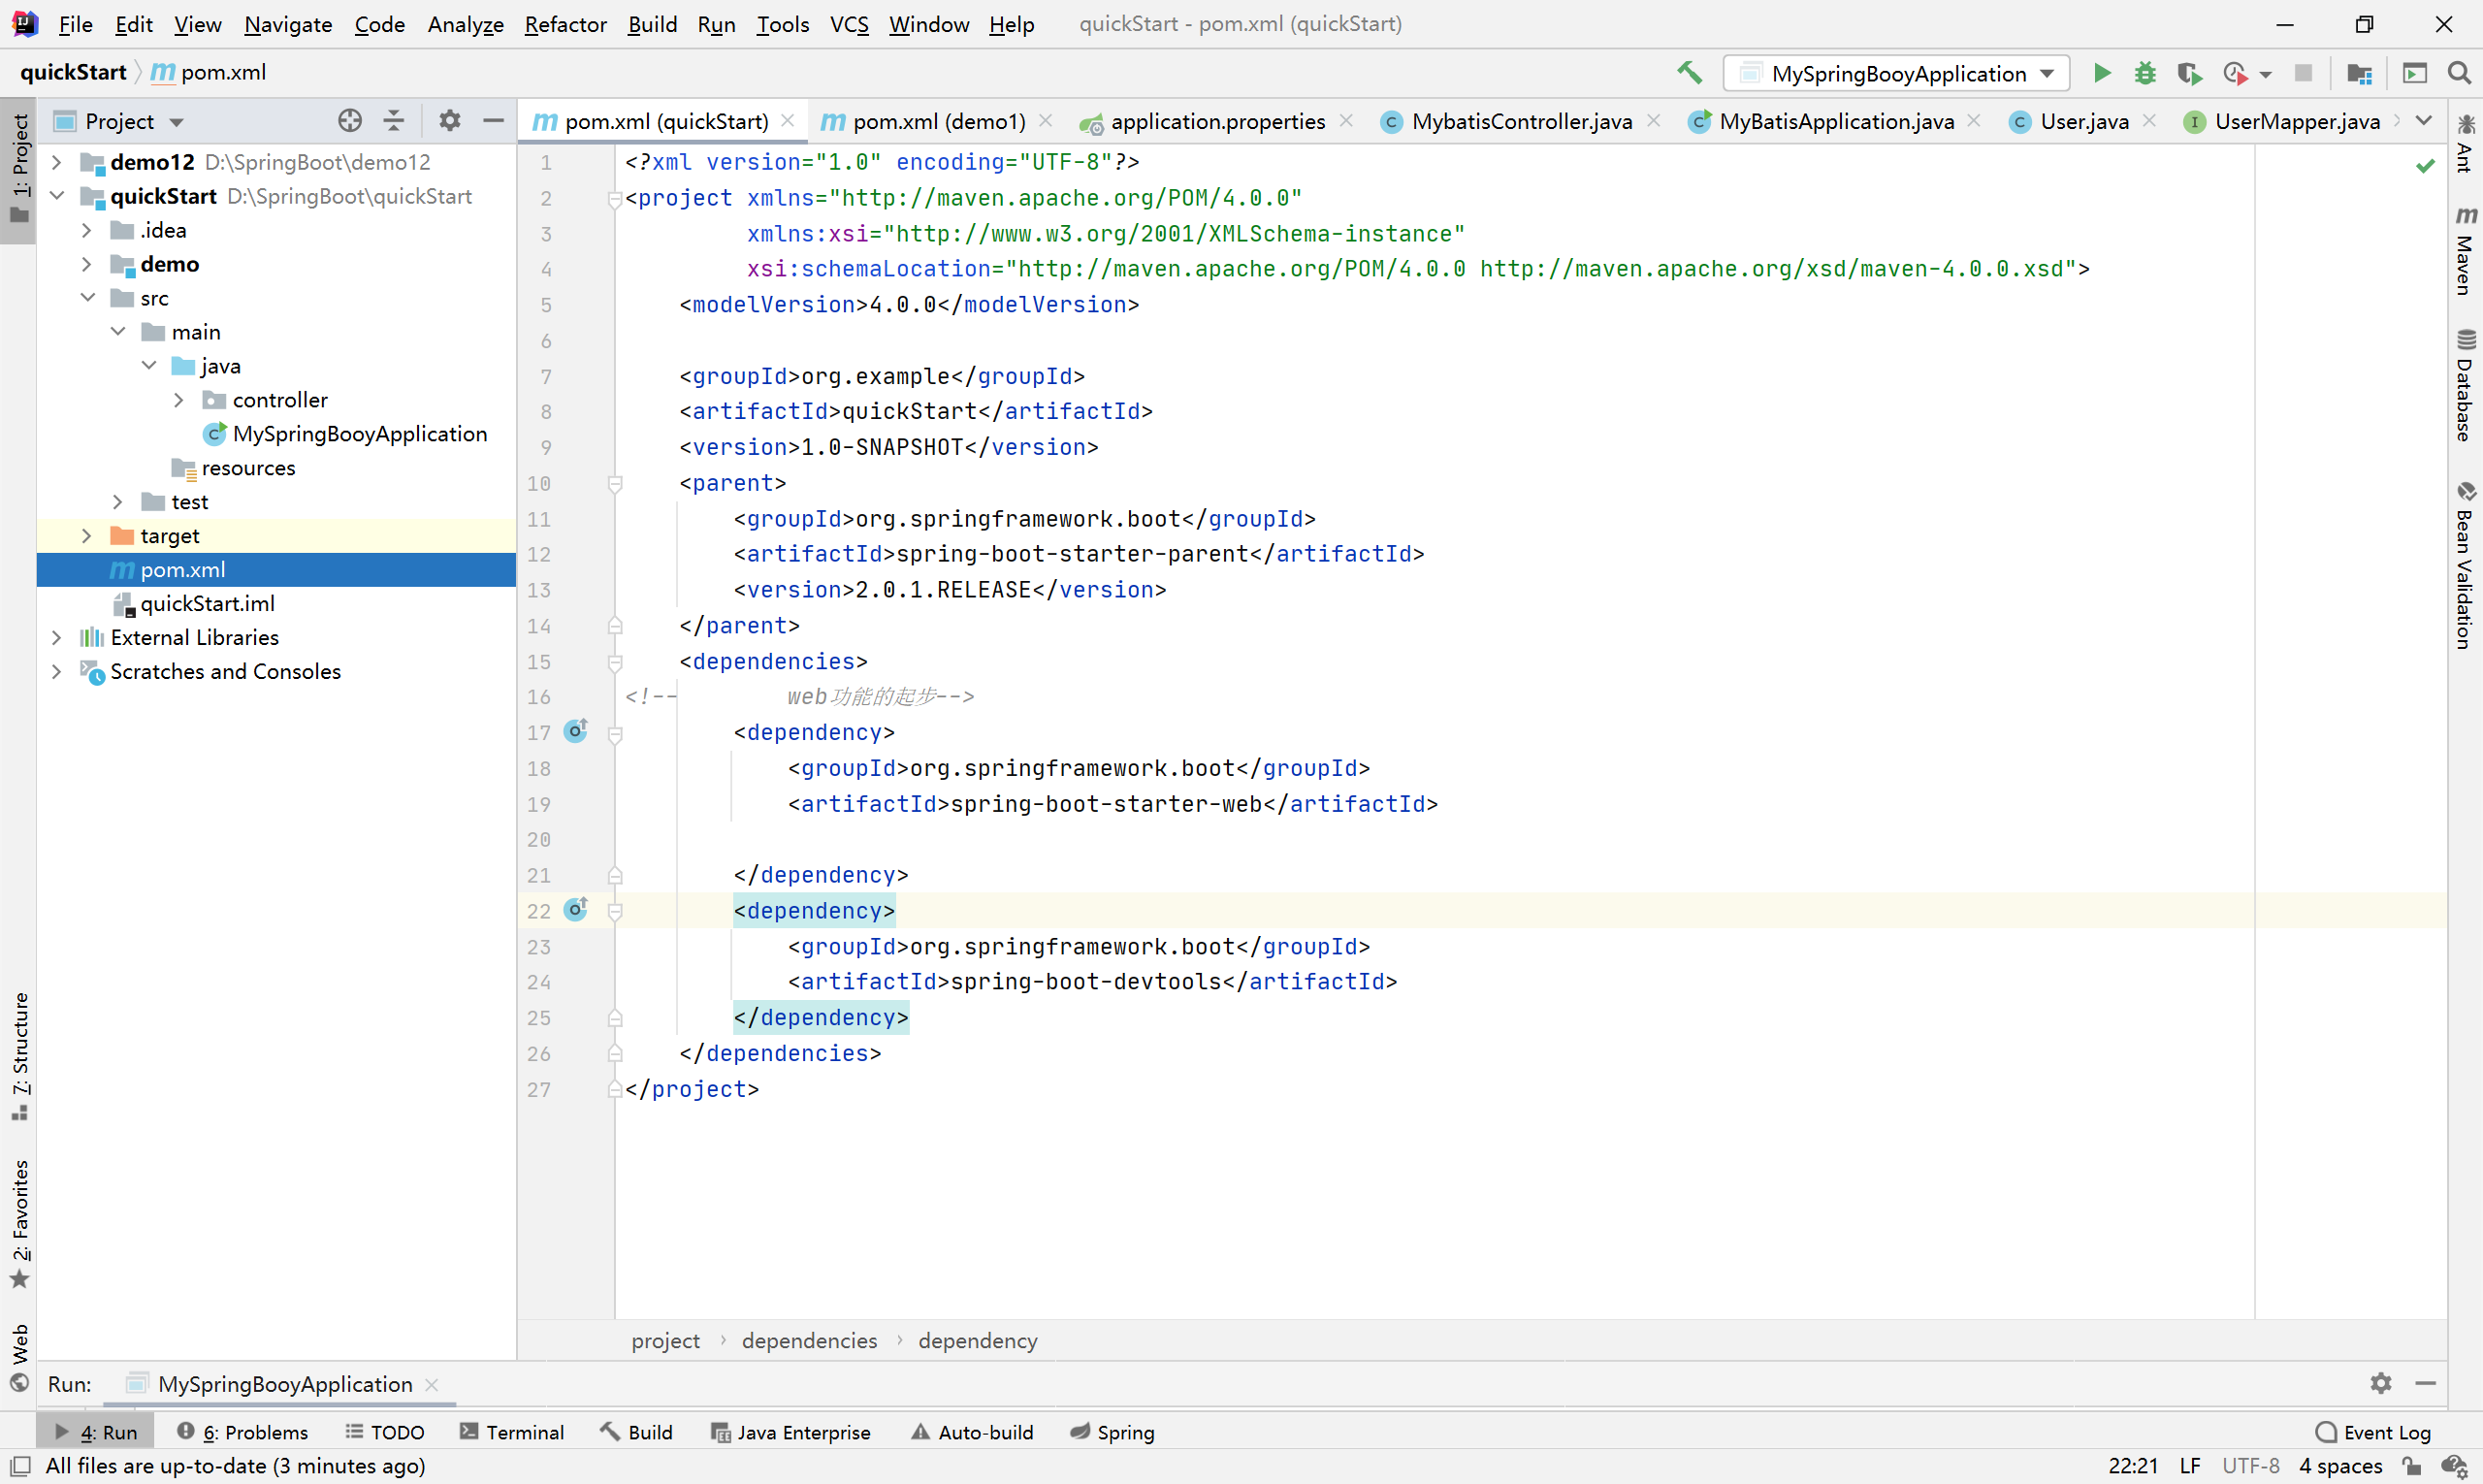Image resolution: width=2483 pixels, height=1484 pixels.
Task: Click Locate/Select Opened File crosshair icon
Action: (349, 121)
